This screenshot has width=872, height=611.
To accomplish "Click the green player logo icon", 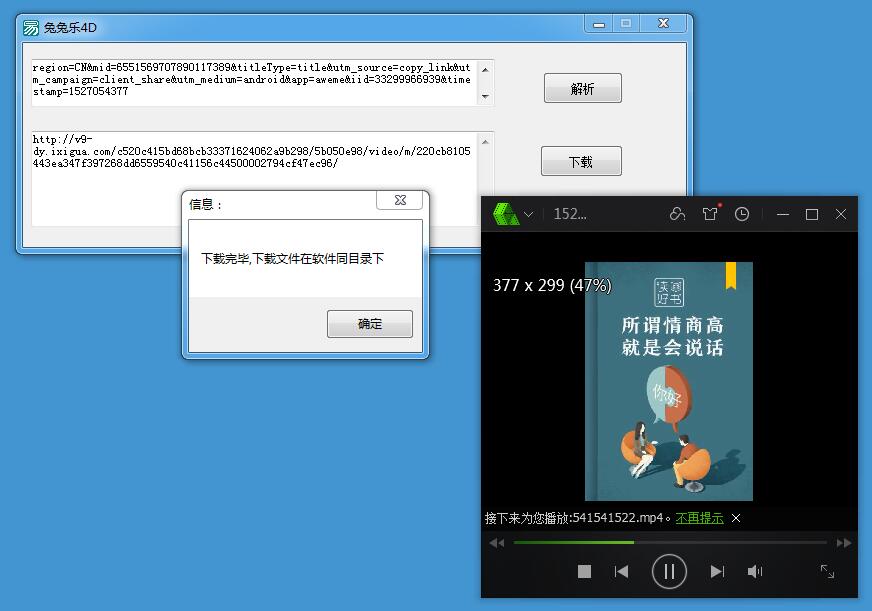I will tap(506, 214).
